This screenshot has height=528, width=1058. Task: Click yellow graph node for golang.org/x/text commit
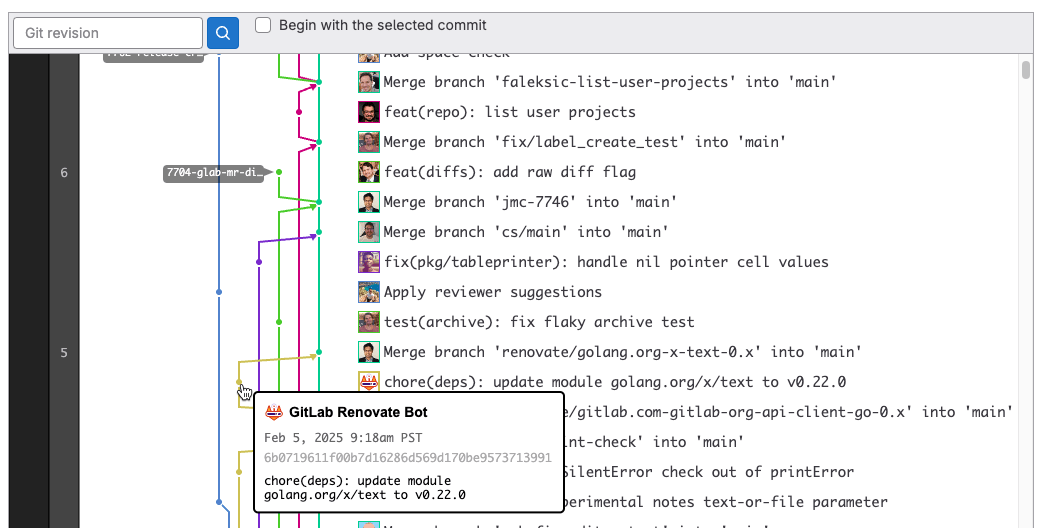pos(239,382)
